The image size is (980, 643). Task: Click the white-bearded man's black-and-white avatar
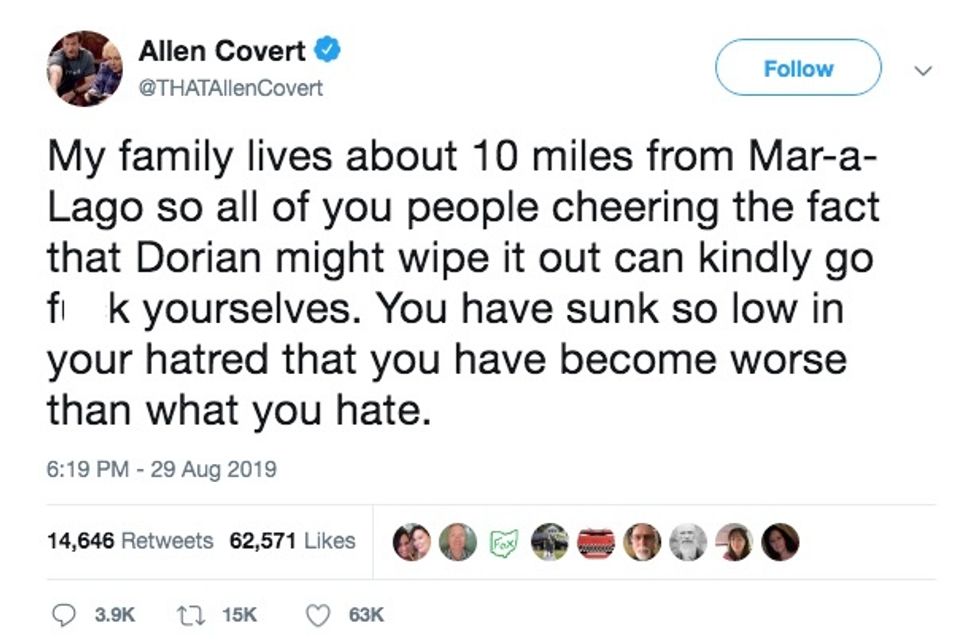pos(688,541)
